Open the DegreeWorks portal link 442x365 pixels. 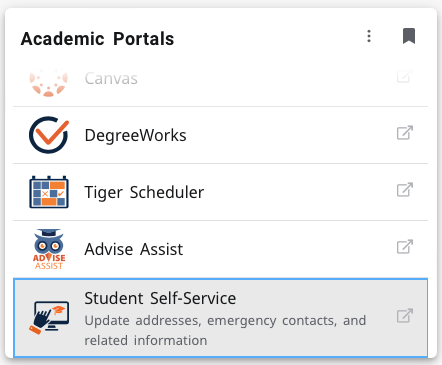click(x=135, y=135)
